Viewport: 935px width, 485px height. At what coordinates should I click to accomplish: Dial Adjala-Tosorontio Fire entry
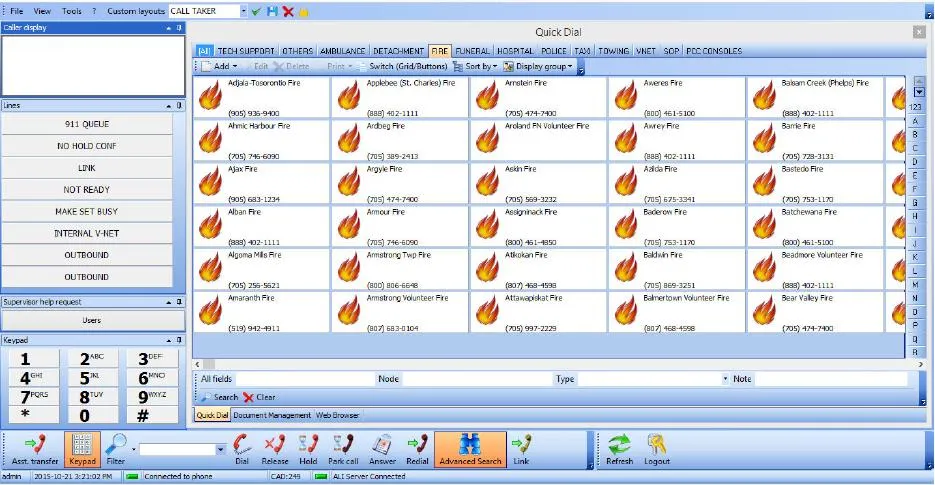coord(261,98)
